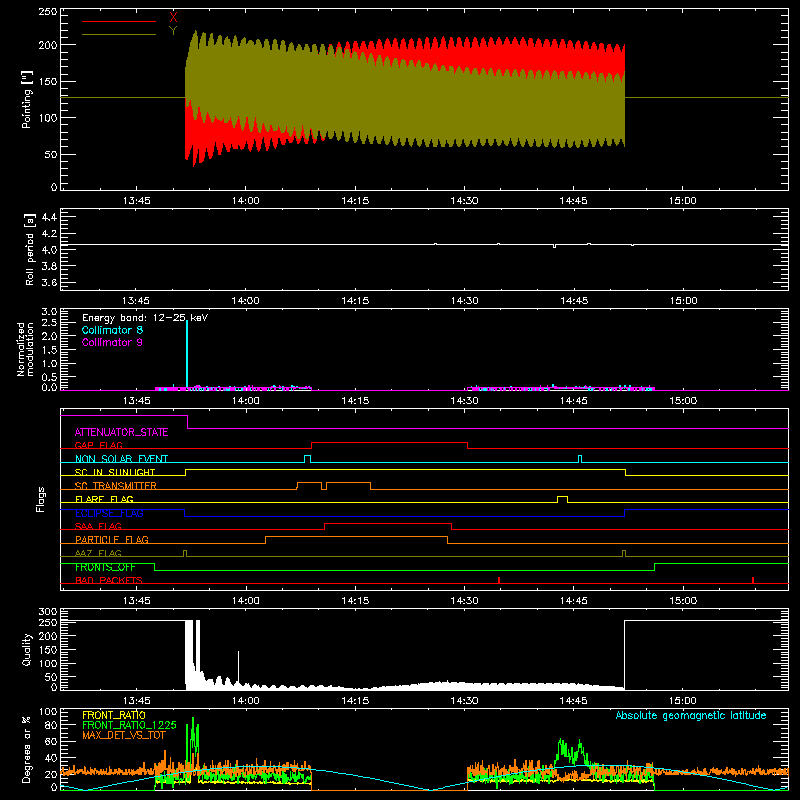The width and height of the screenshot is (800, 800).
Task: Click the 'Energy band: 12-25 keV' text
Action: pyautogui.click(x=145, y=318)
